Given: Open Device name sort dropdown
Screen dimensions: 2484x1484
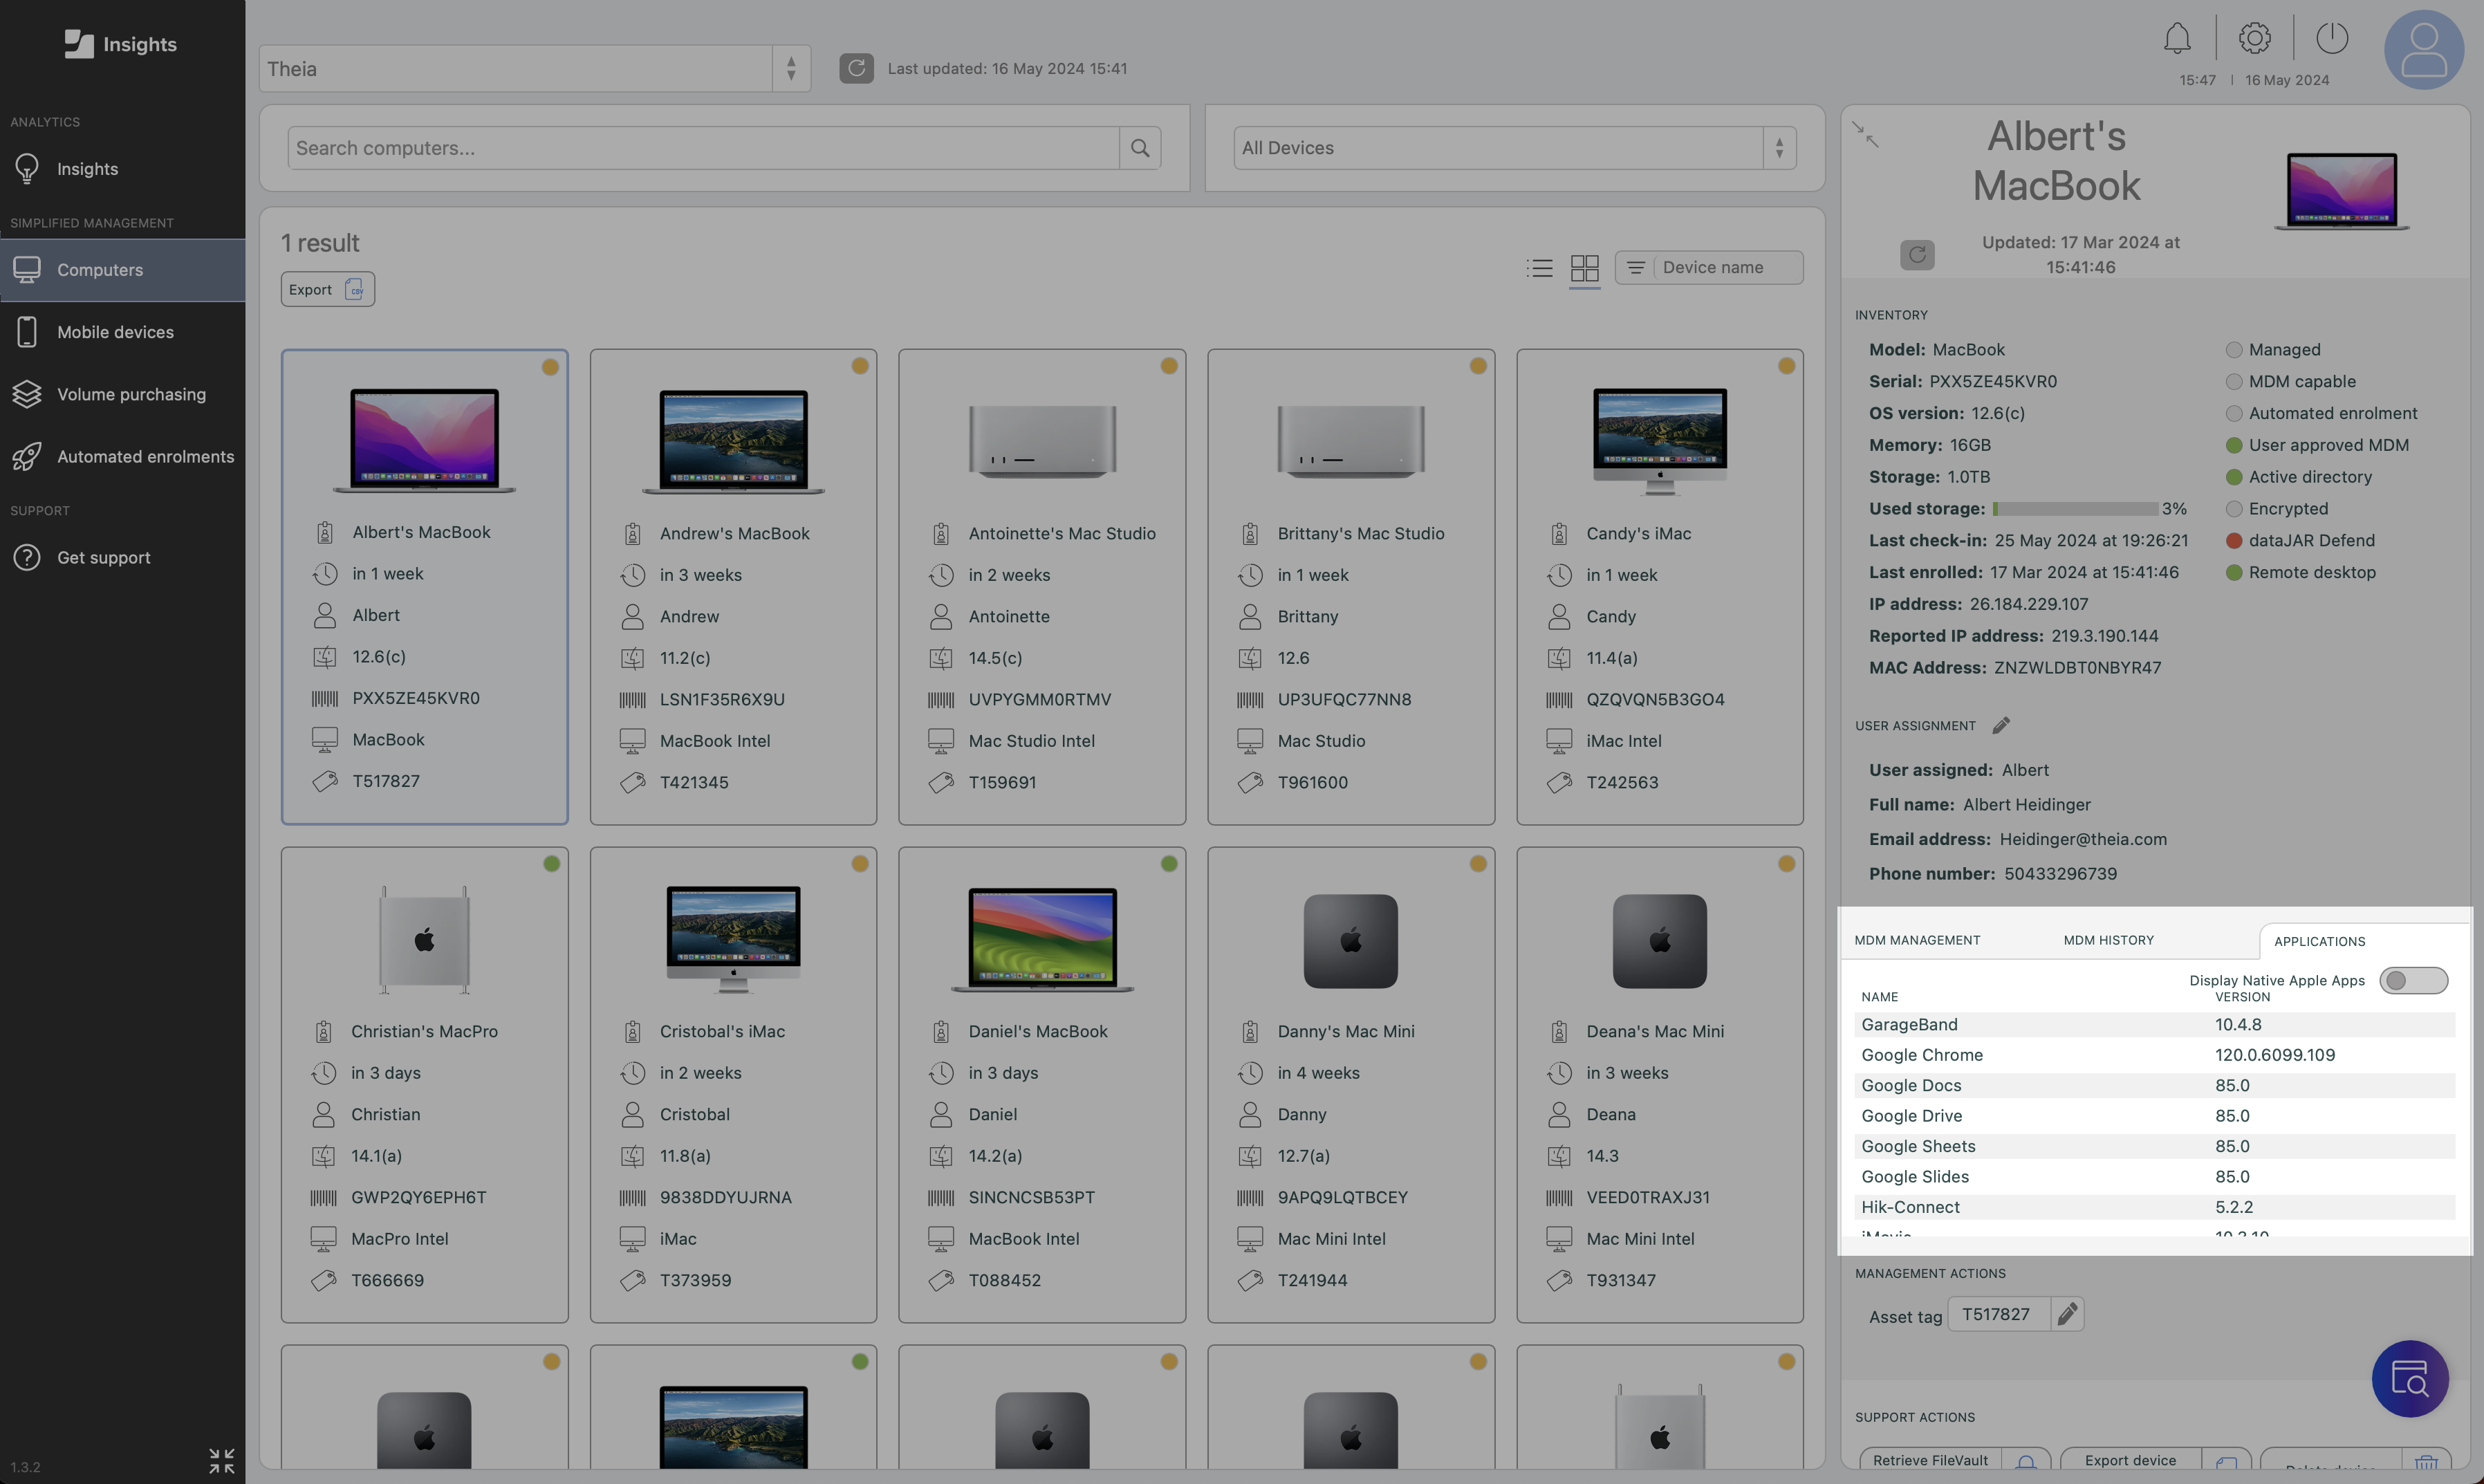Looking at the screenshot, I should [1709, 268].
